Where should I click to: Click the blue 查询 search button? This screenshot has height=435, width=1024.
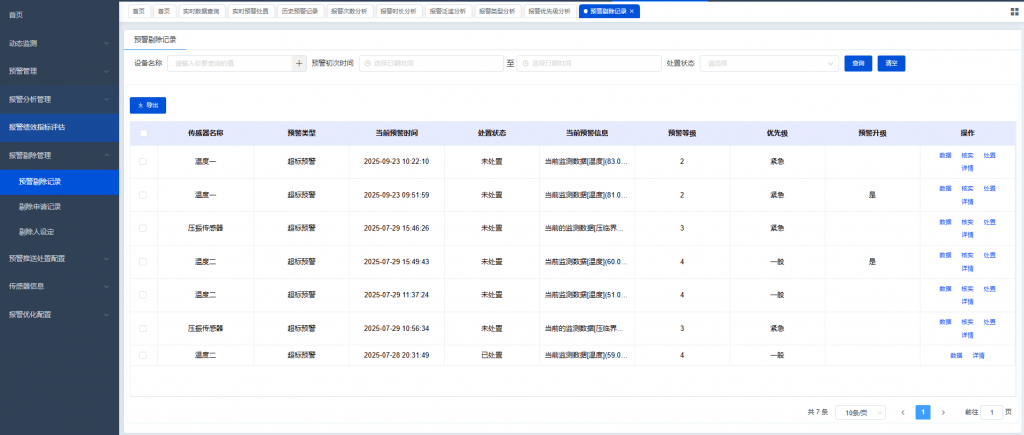857,63
